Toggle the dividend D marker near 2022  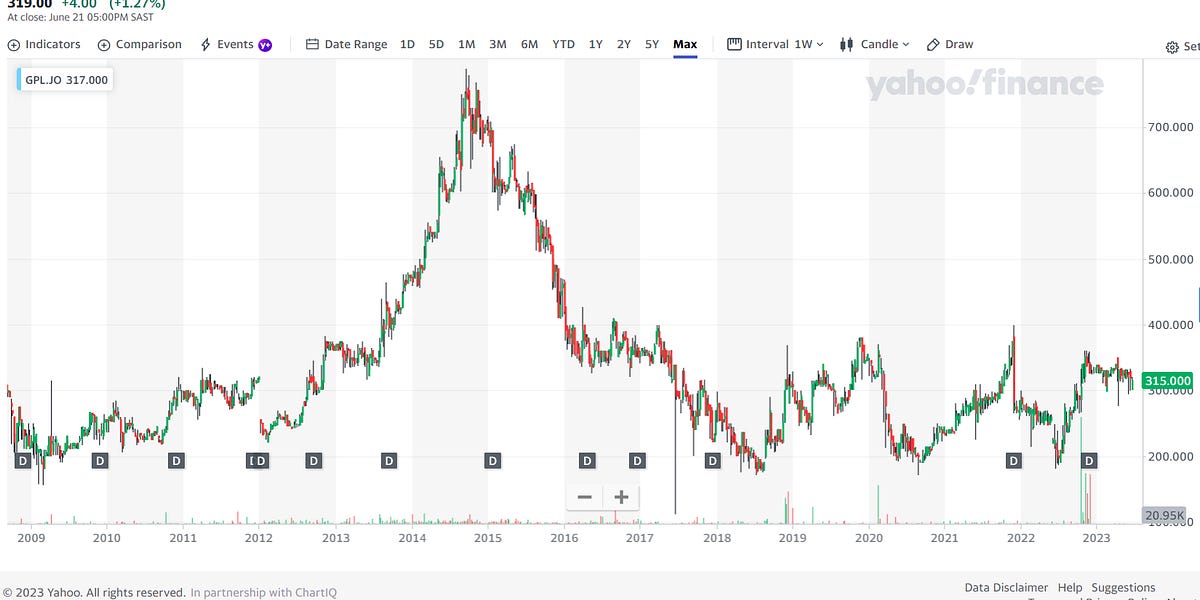click(1013, 460)
